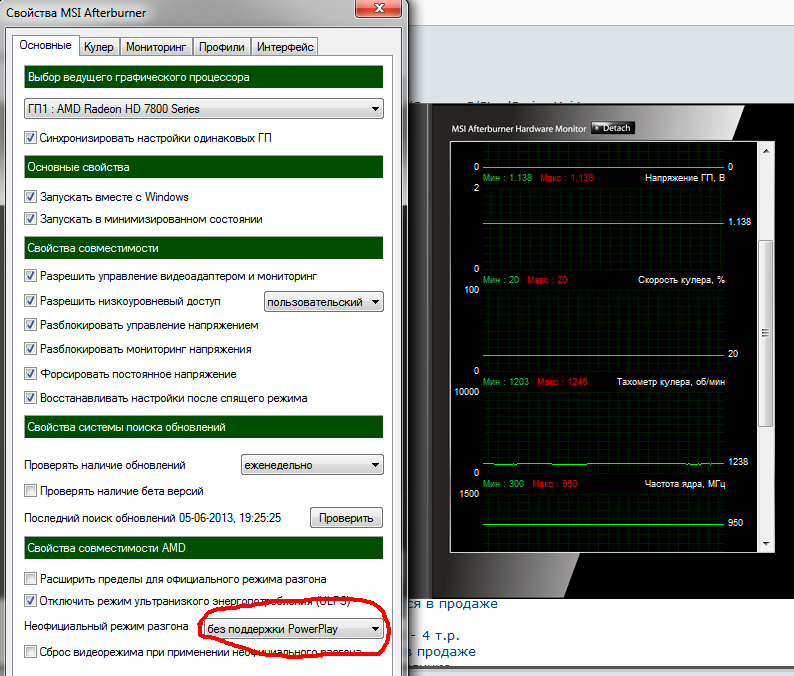Open the Кулер tab
Image resolution: width=794 pixels, height=676 pixels.
coord(99,47)
